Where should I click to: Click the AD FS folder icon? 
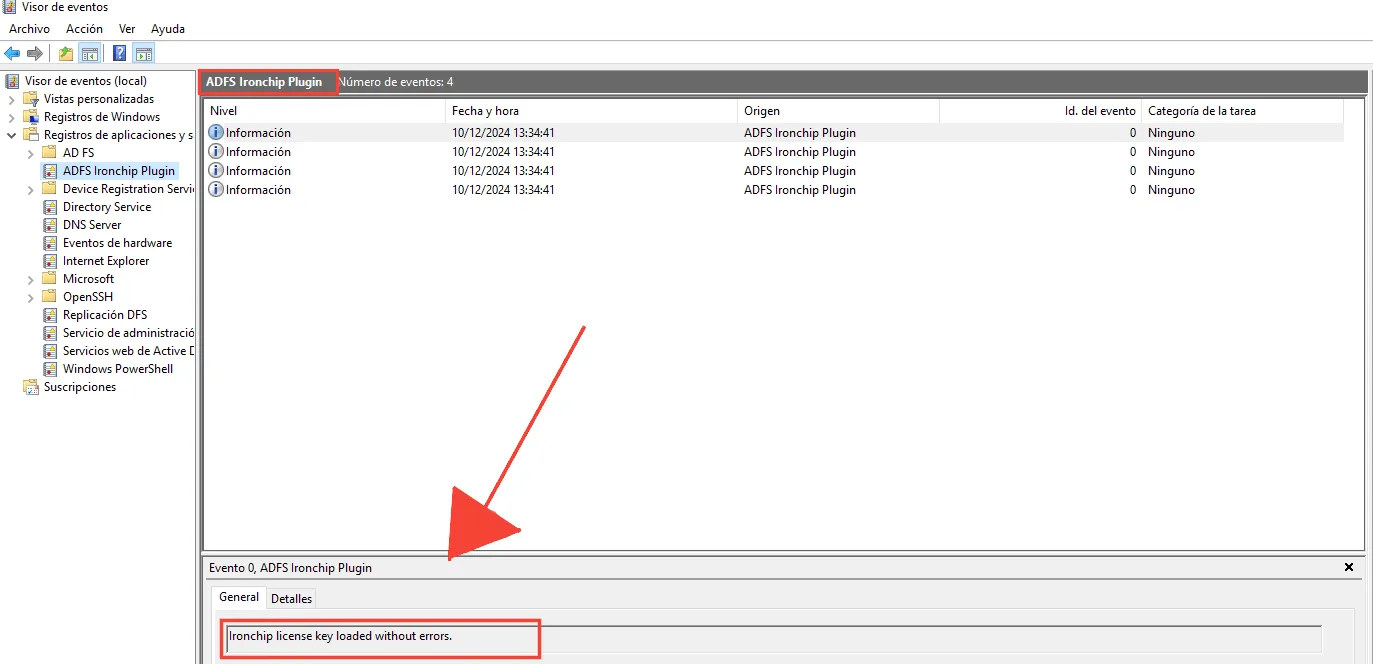[51, 153]
